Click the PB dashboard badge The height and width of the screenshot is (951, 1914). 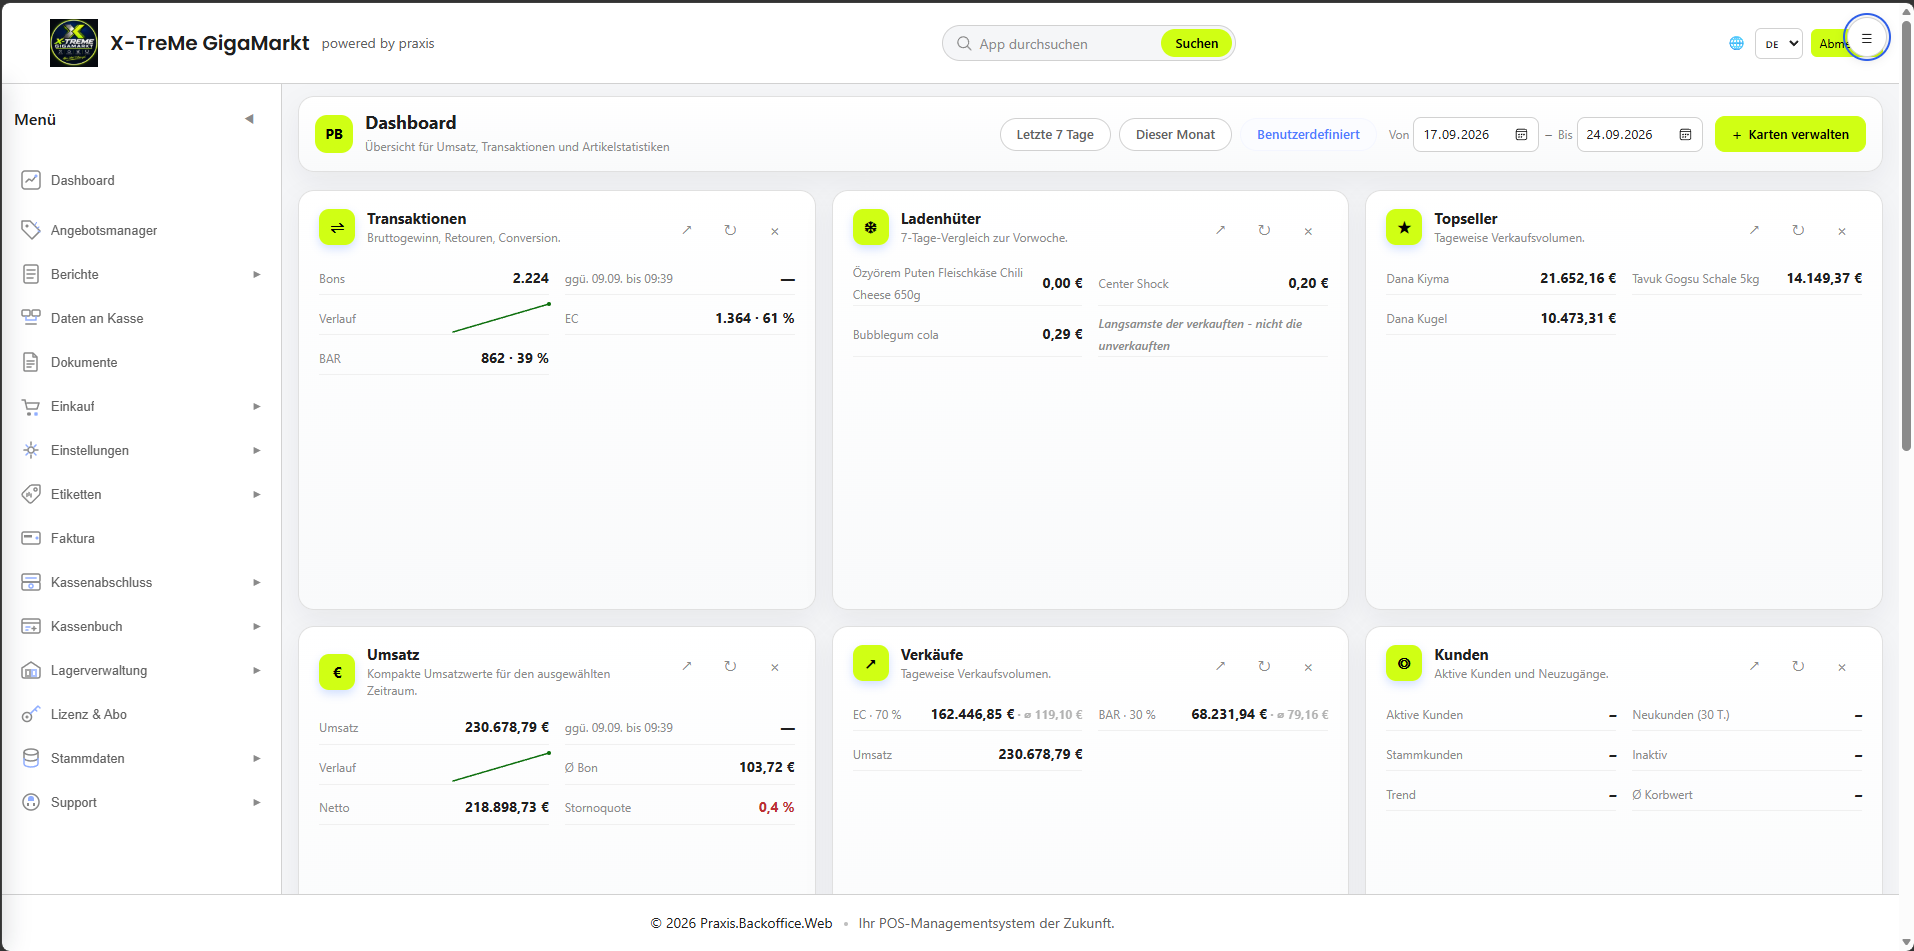(334, 134)
